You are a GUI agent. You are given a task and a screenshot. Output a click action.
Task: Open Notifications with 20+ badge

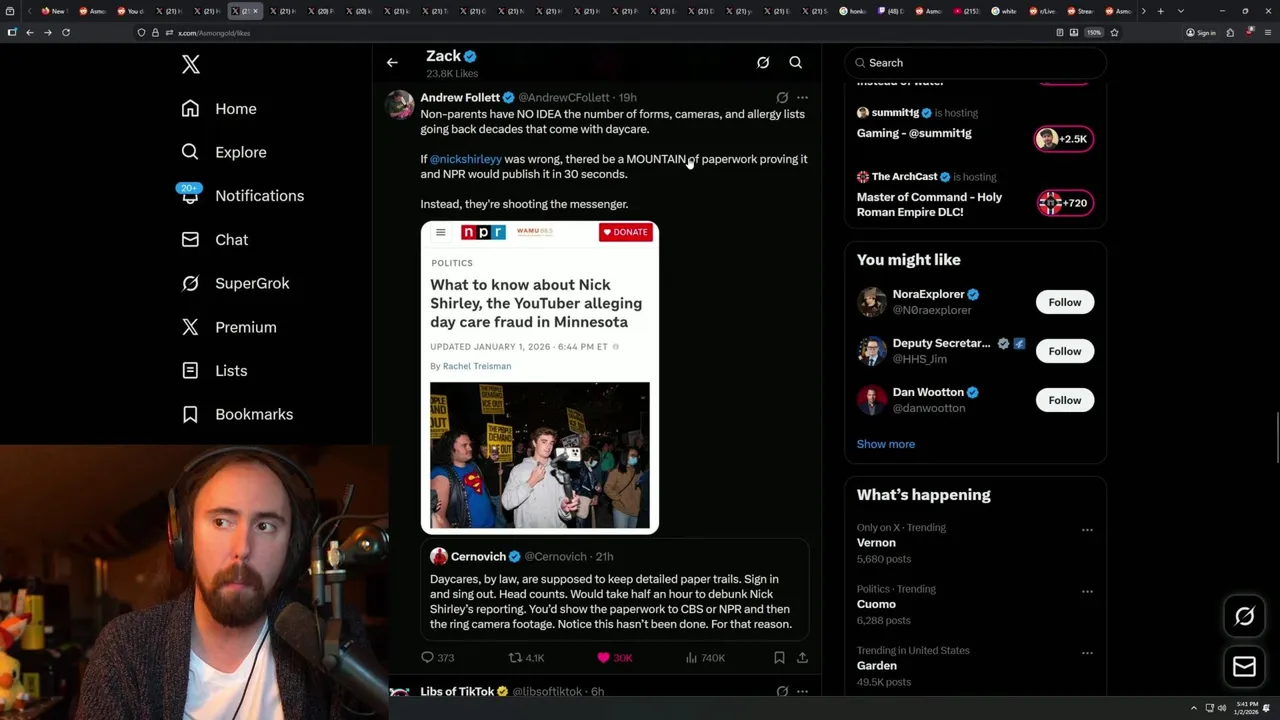coord(241,196)
